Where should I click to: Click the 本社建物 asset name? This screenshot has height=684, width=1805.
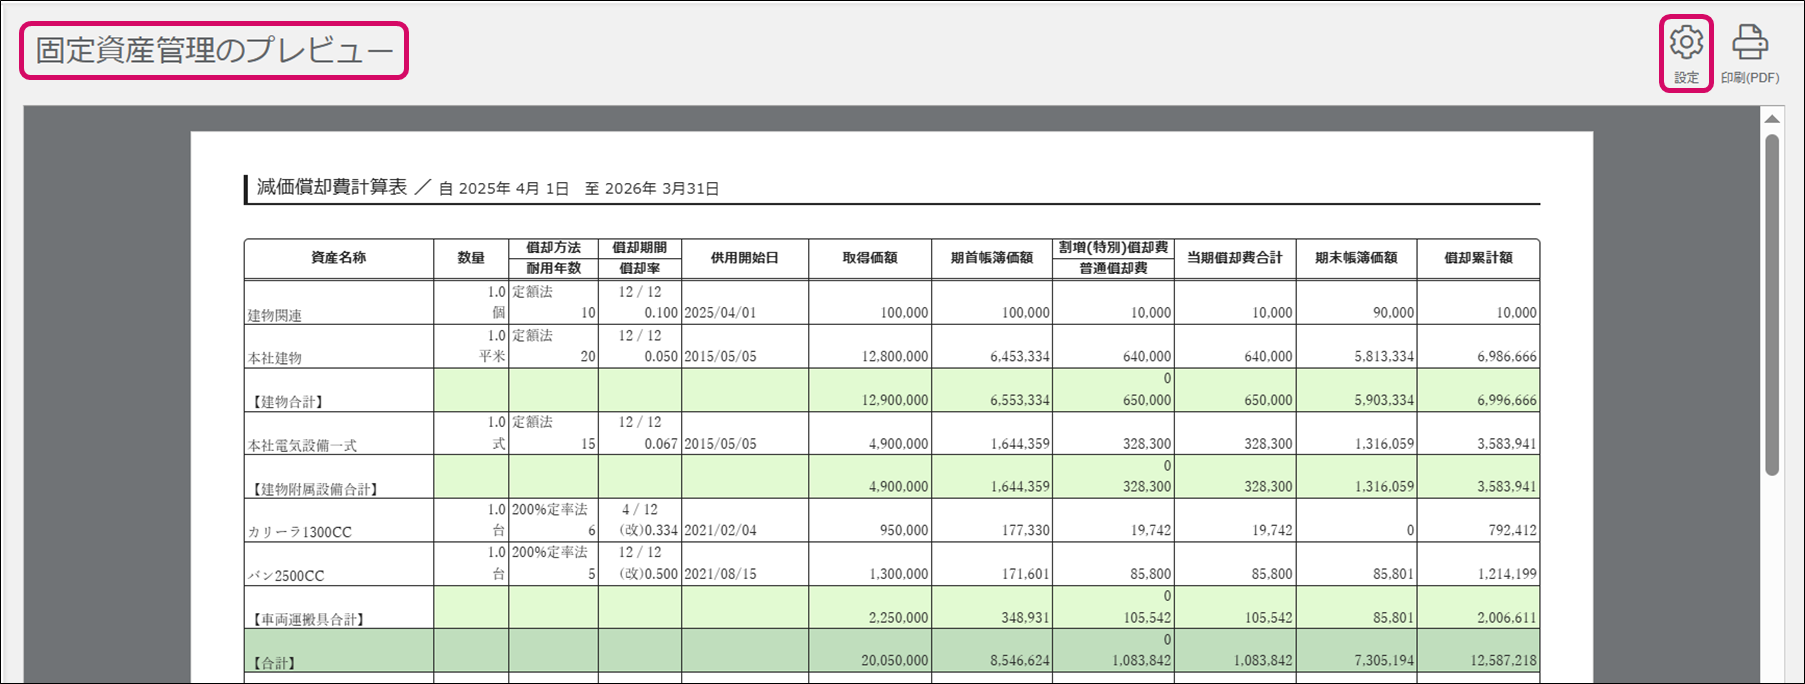point(275,358)
